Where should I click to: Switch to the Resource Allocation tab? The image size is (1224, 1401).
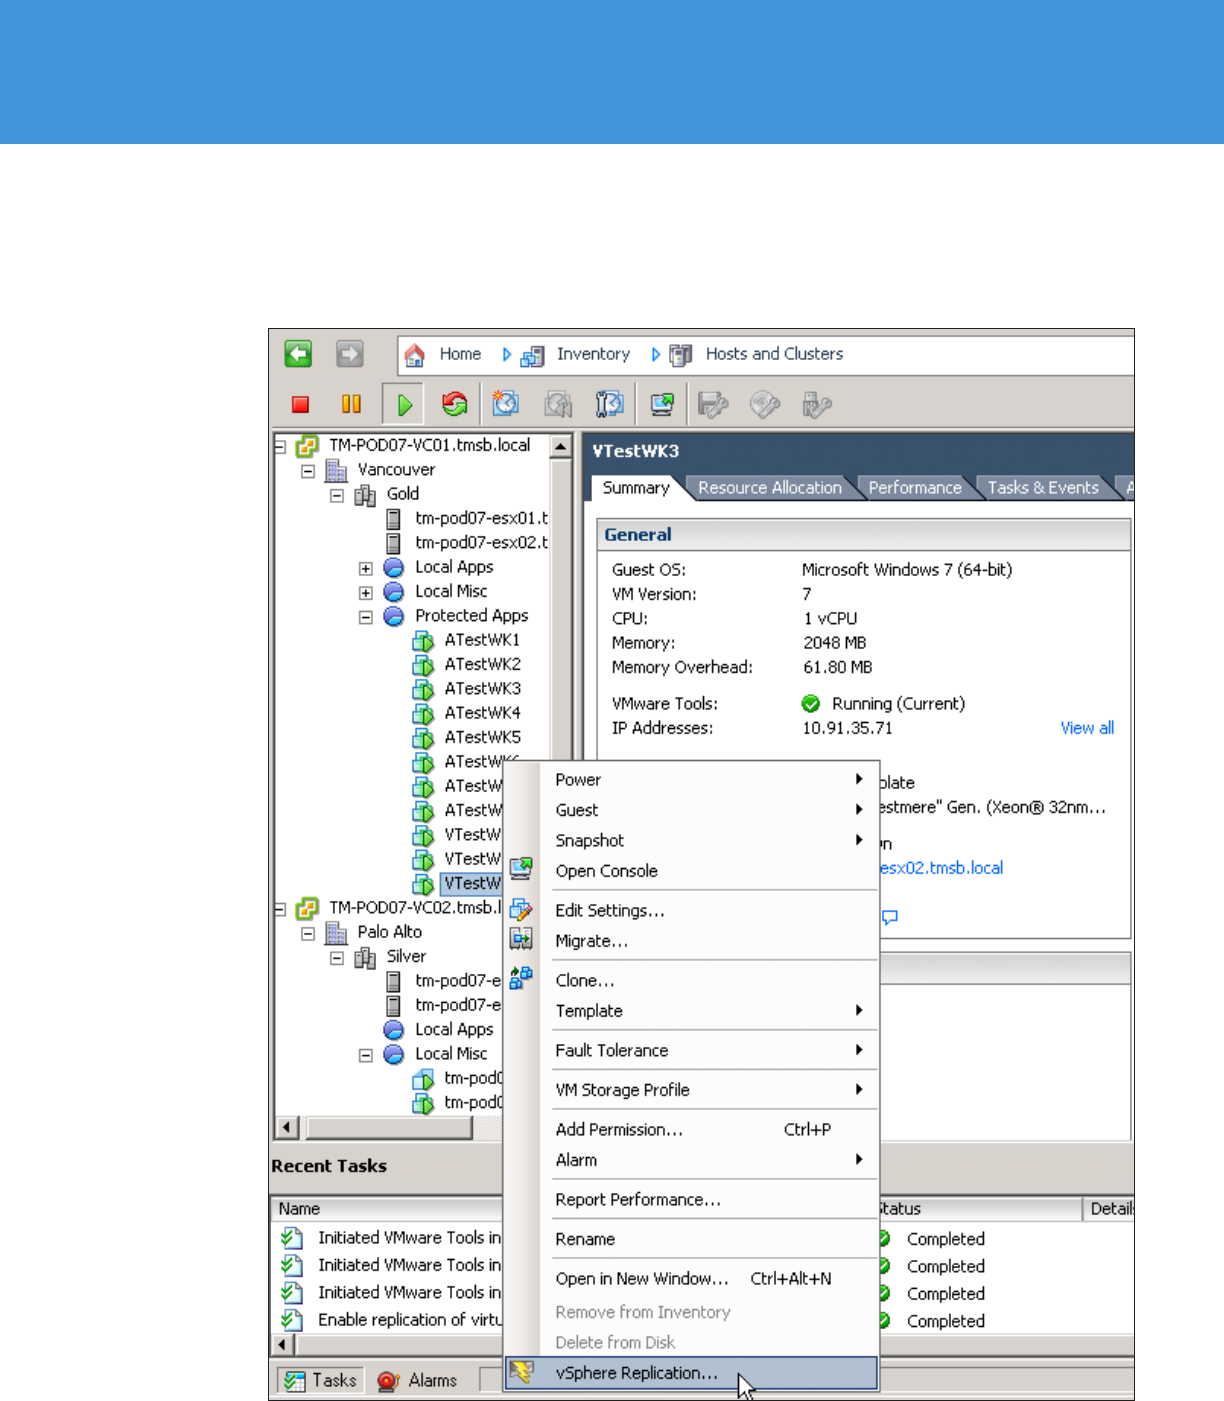(769, 488)
